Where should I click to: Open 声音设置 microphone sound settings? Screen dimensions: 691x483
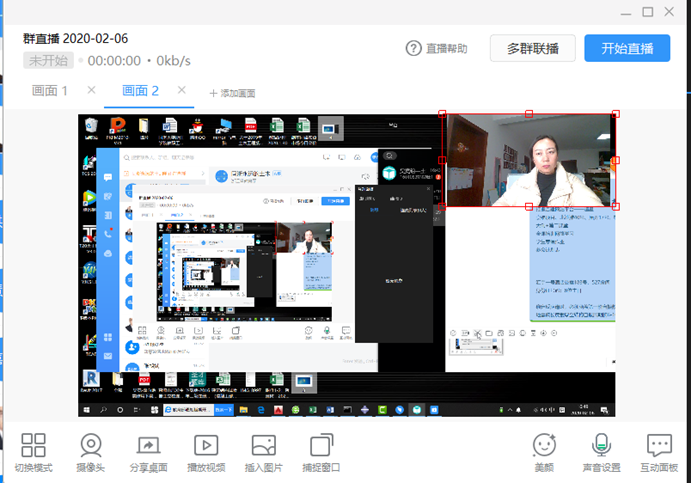tap(602, 446)
